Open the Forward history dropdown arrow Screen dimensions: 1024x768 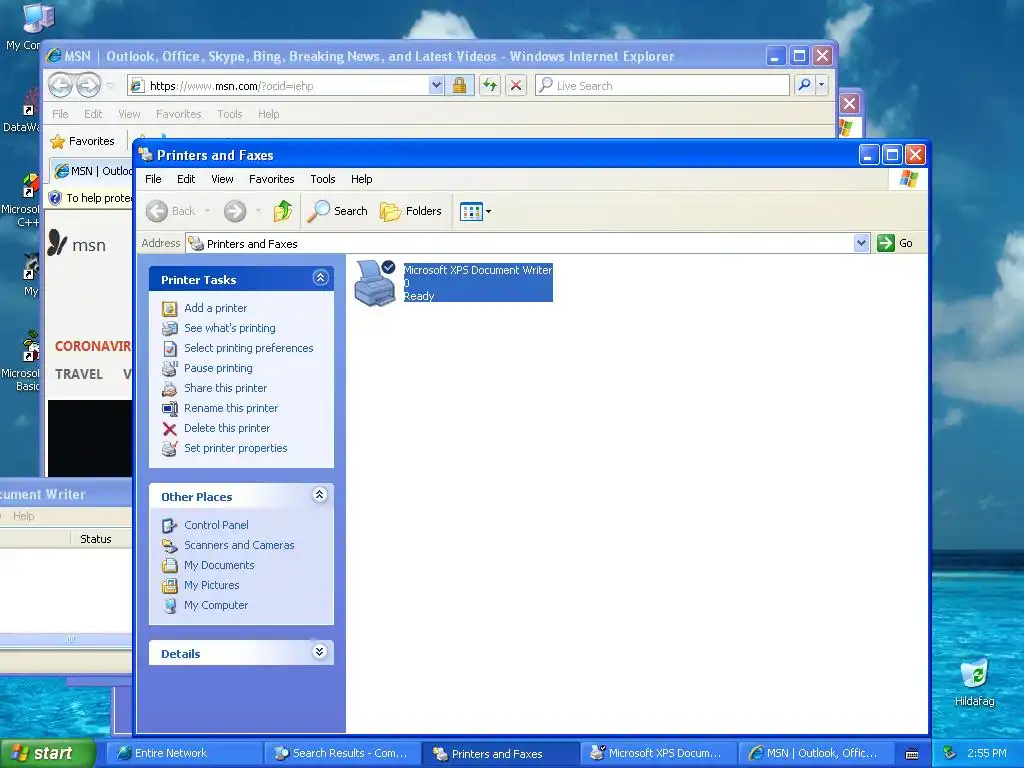[x=259, y=211]
